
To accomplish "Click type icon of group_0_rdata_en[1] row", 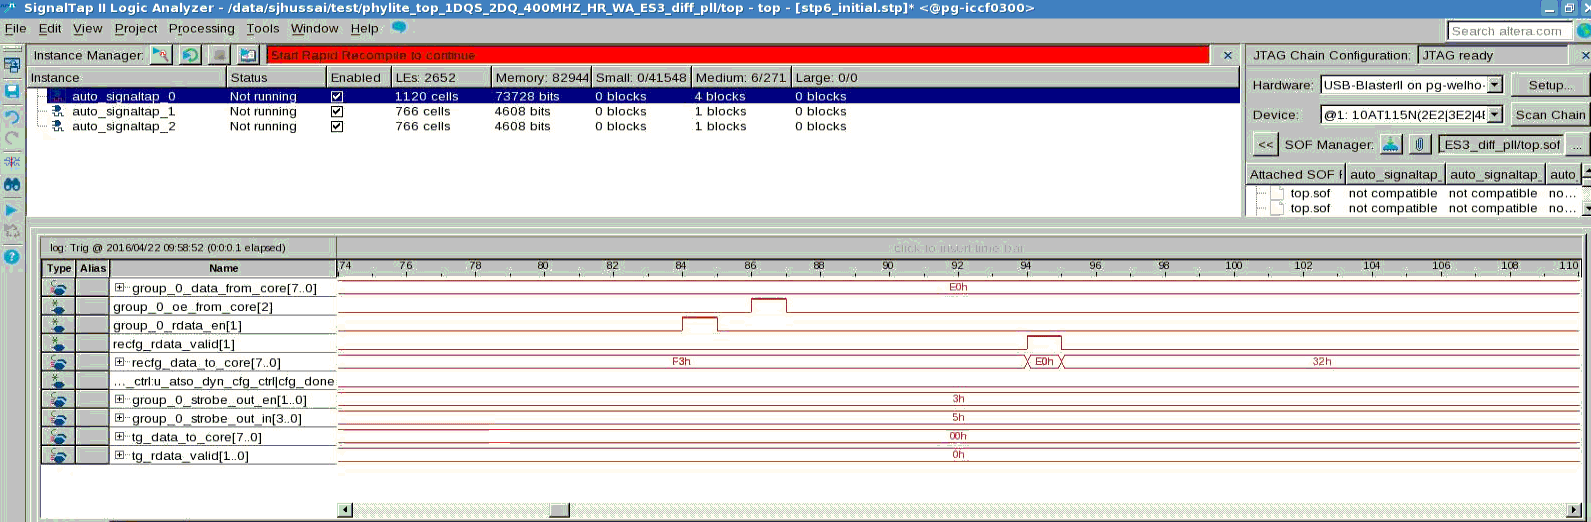I will point(59,325).
